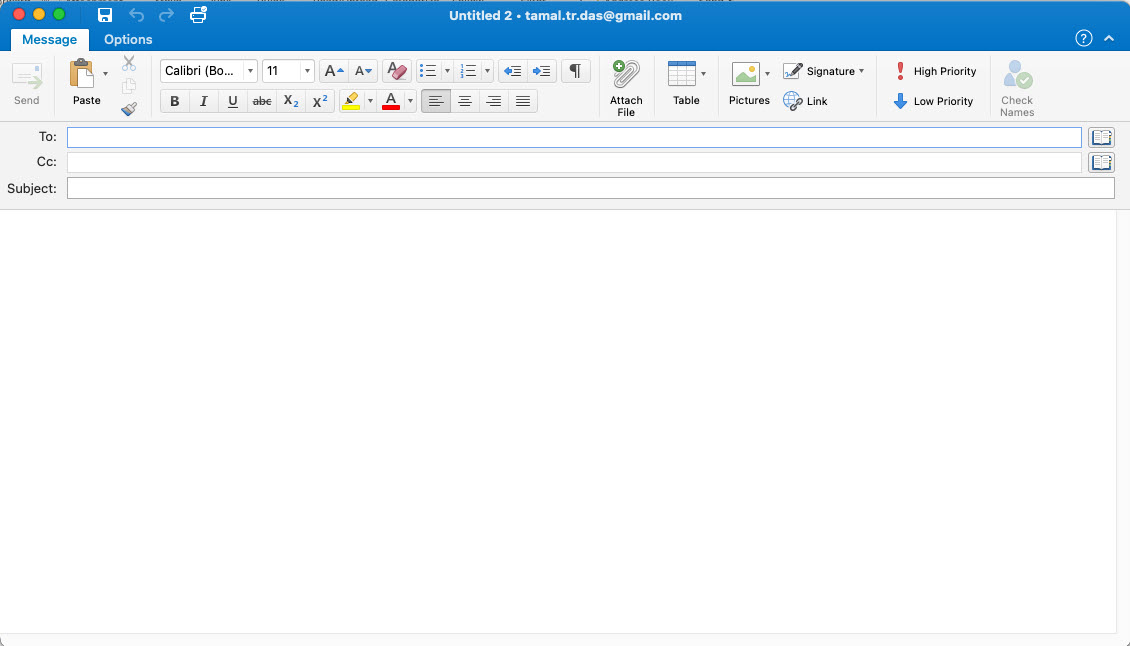Viewport: 1130px width, 646px height.
Task: Open the Calibri font name dropdown
Action: pos(250,71)
